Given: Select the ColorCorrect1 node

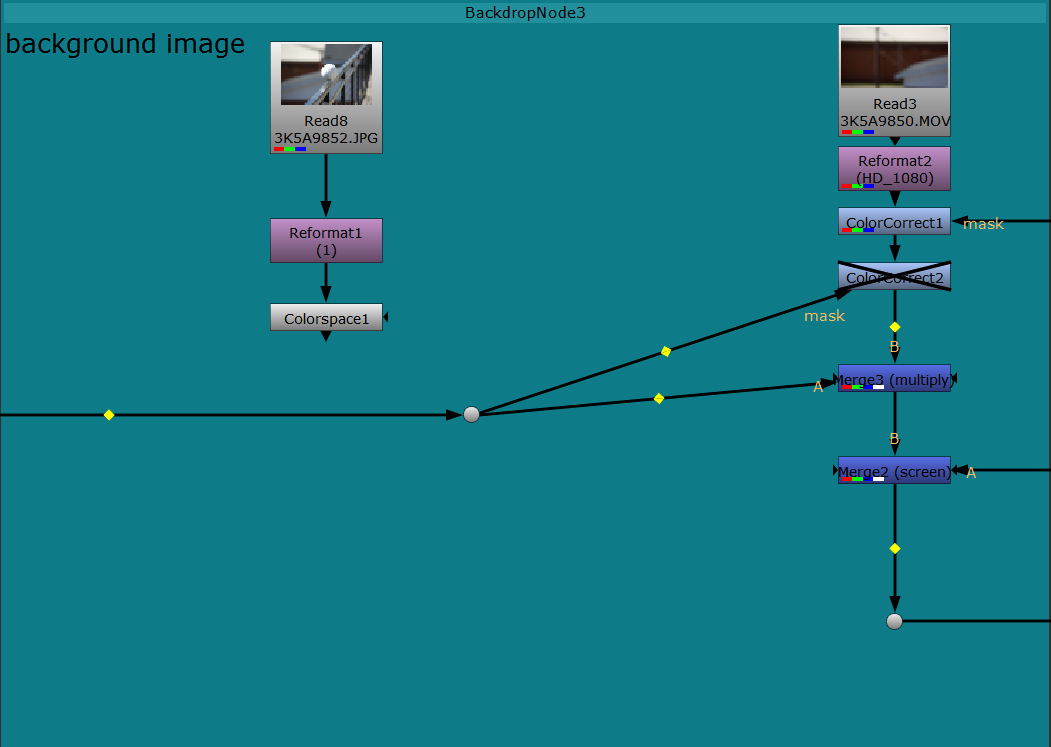Looking at the screenshot, I should pos(894,222).
